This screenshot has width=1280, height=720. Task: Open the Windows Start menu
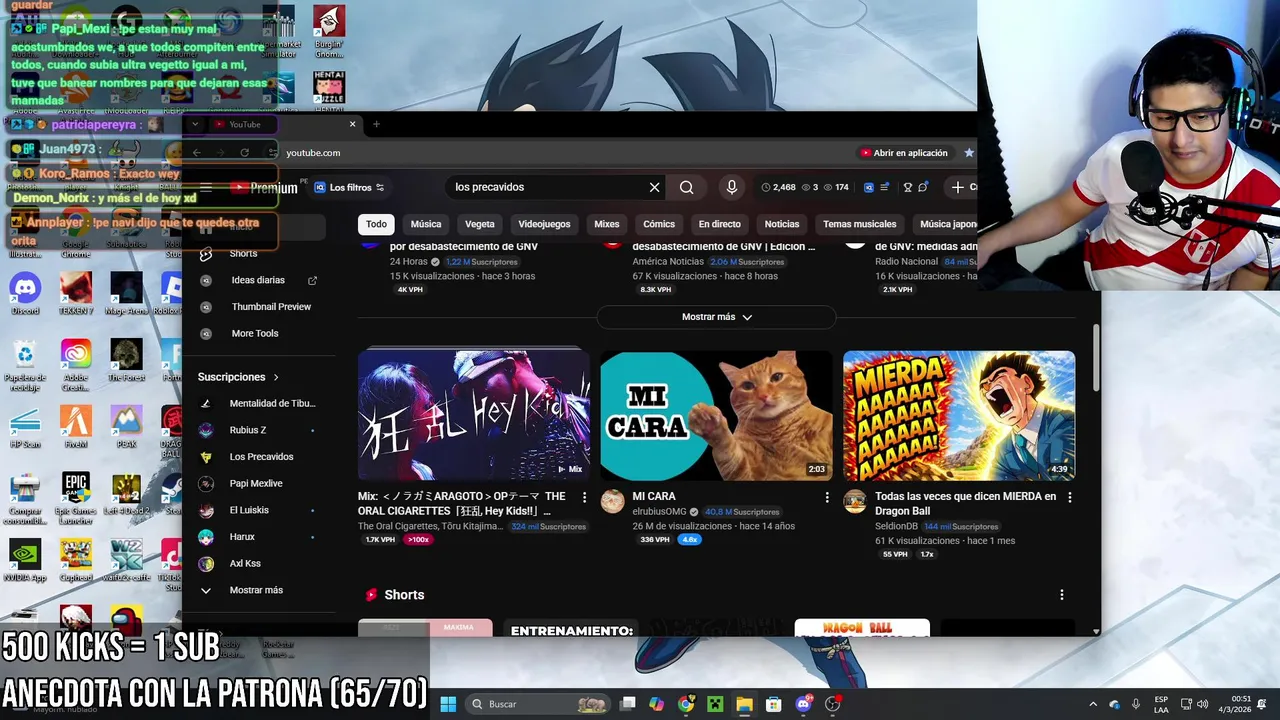click(448, 704)
